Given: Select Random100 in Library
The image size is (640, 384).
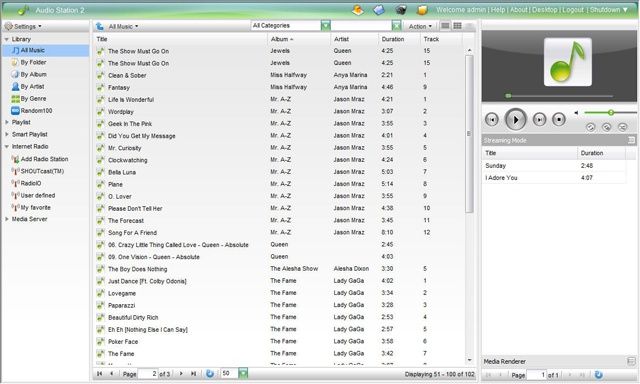Looking at the screenshot, I should coord(36,111).
